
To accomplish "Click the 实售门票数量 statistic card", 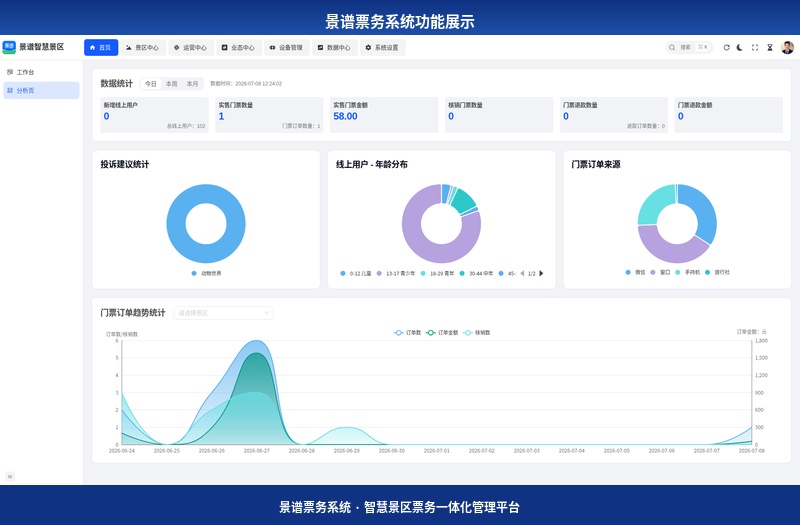I will point(269,115).
